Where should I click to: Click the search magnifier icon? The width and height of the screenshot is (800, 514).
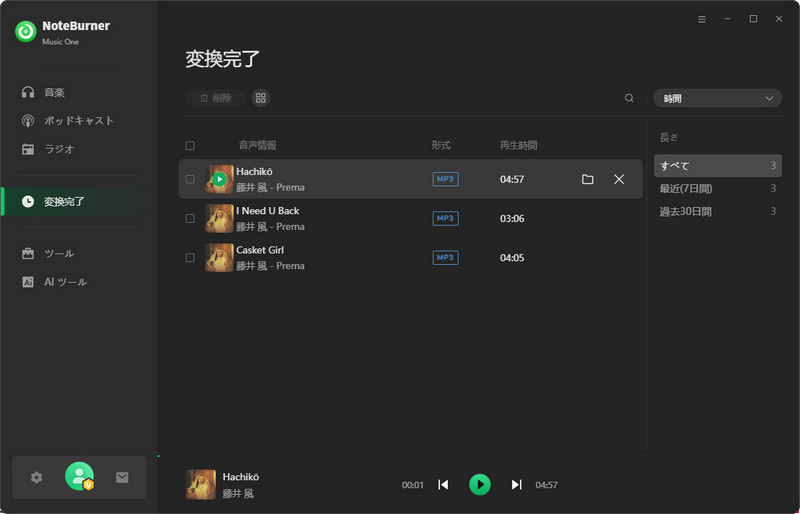point(629,98)
